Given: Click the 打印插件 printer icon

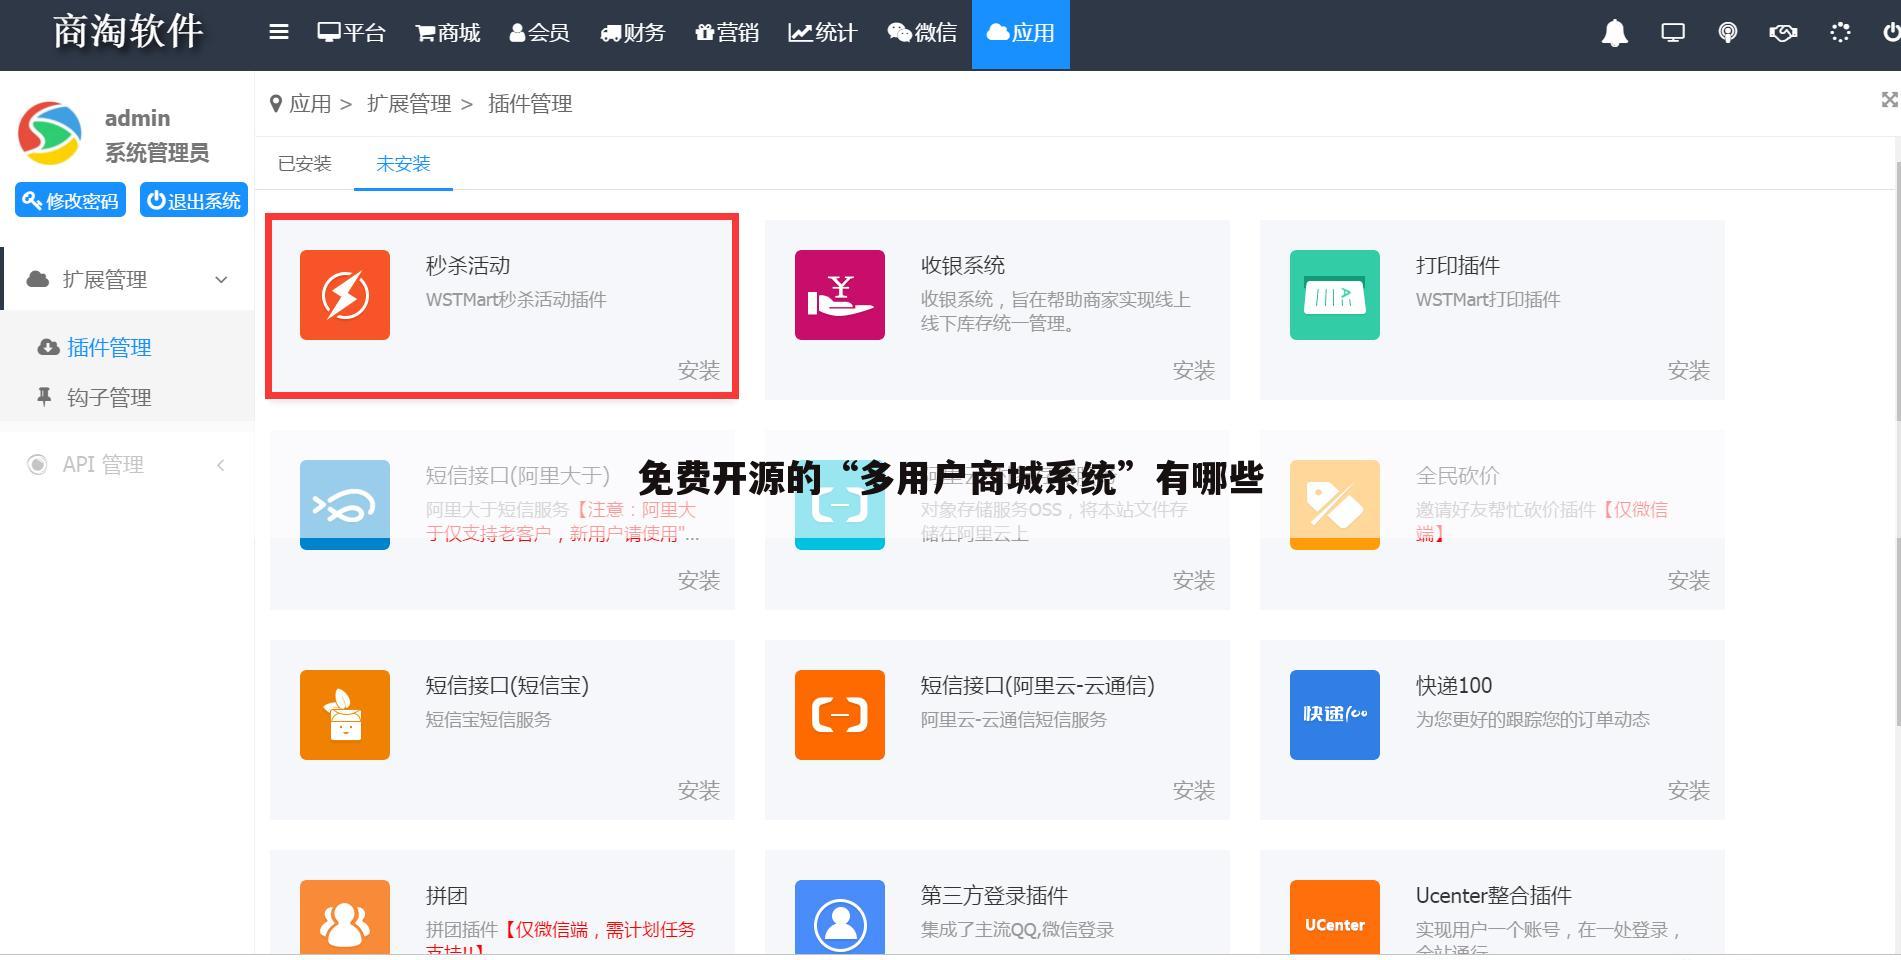Looking at the screenshot, I should [1334, 295].
